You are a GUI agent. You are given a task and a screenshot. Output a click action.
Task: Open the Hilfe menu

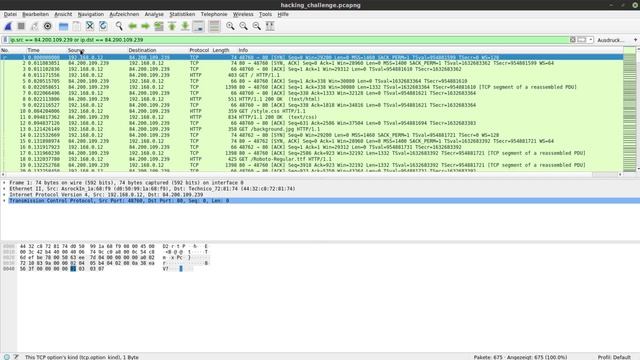pos(283,14)
